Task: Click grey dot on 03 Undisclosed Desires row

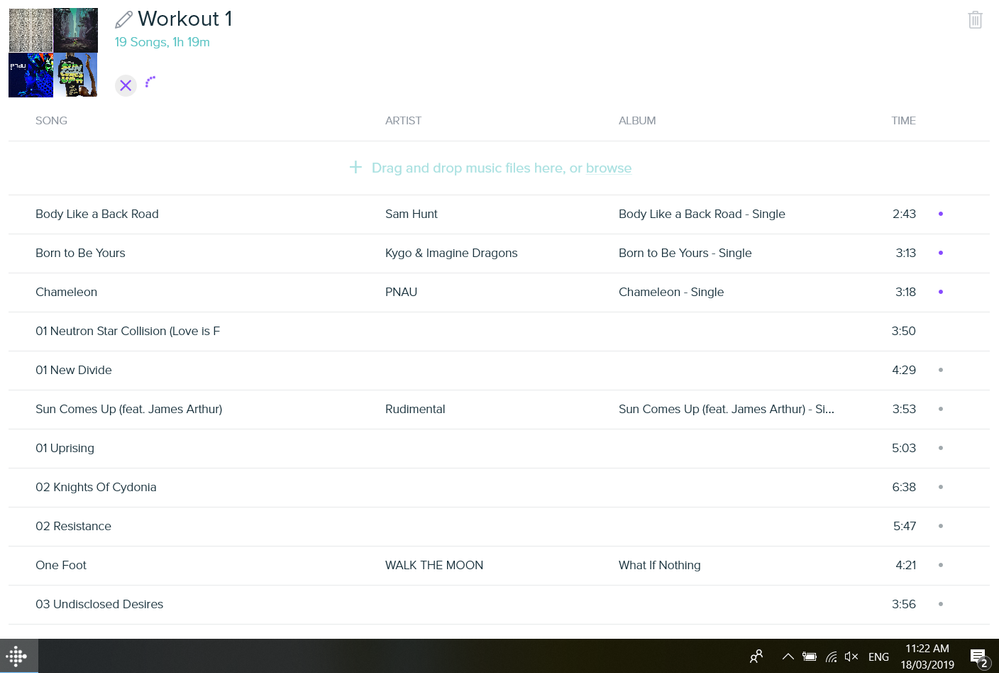Action: (940, 604)
